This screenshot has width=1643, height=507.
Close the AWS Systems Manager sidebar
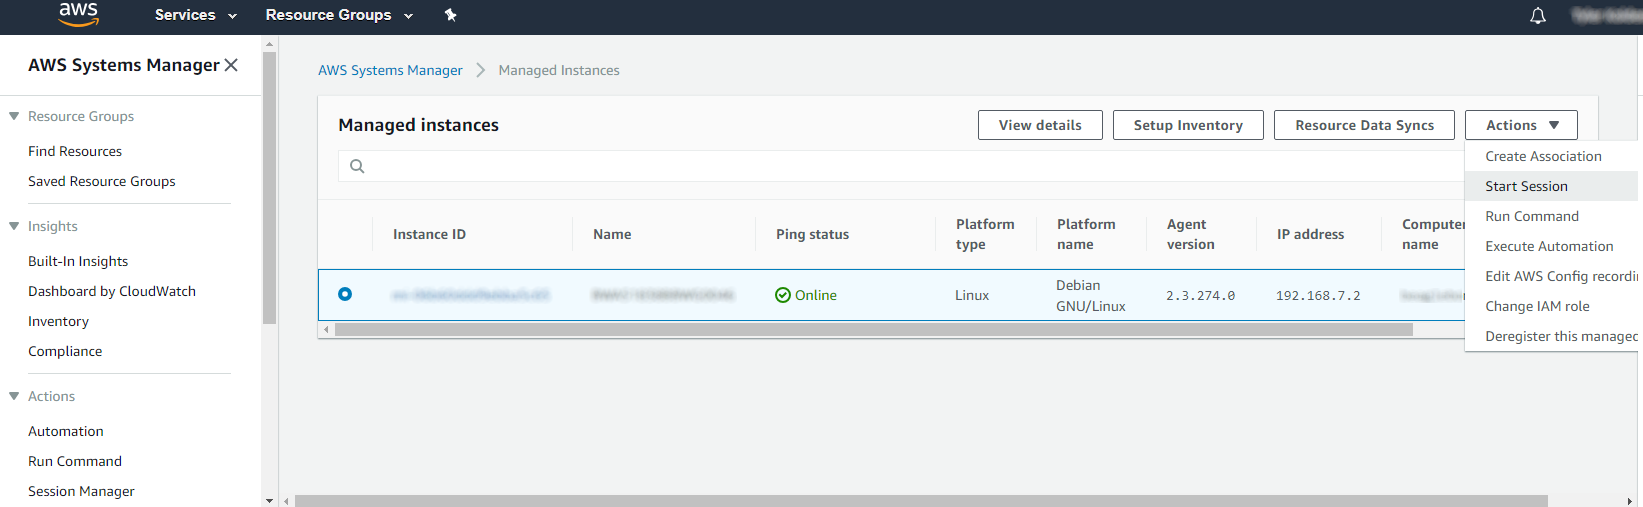click(x=231, y=65)
